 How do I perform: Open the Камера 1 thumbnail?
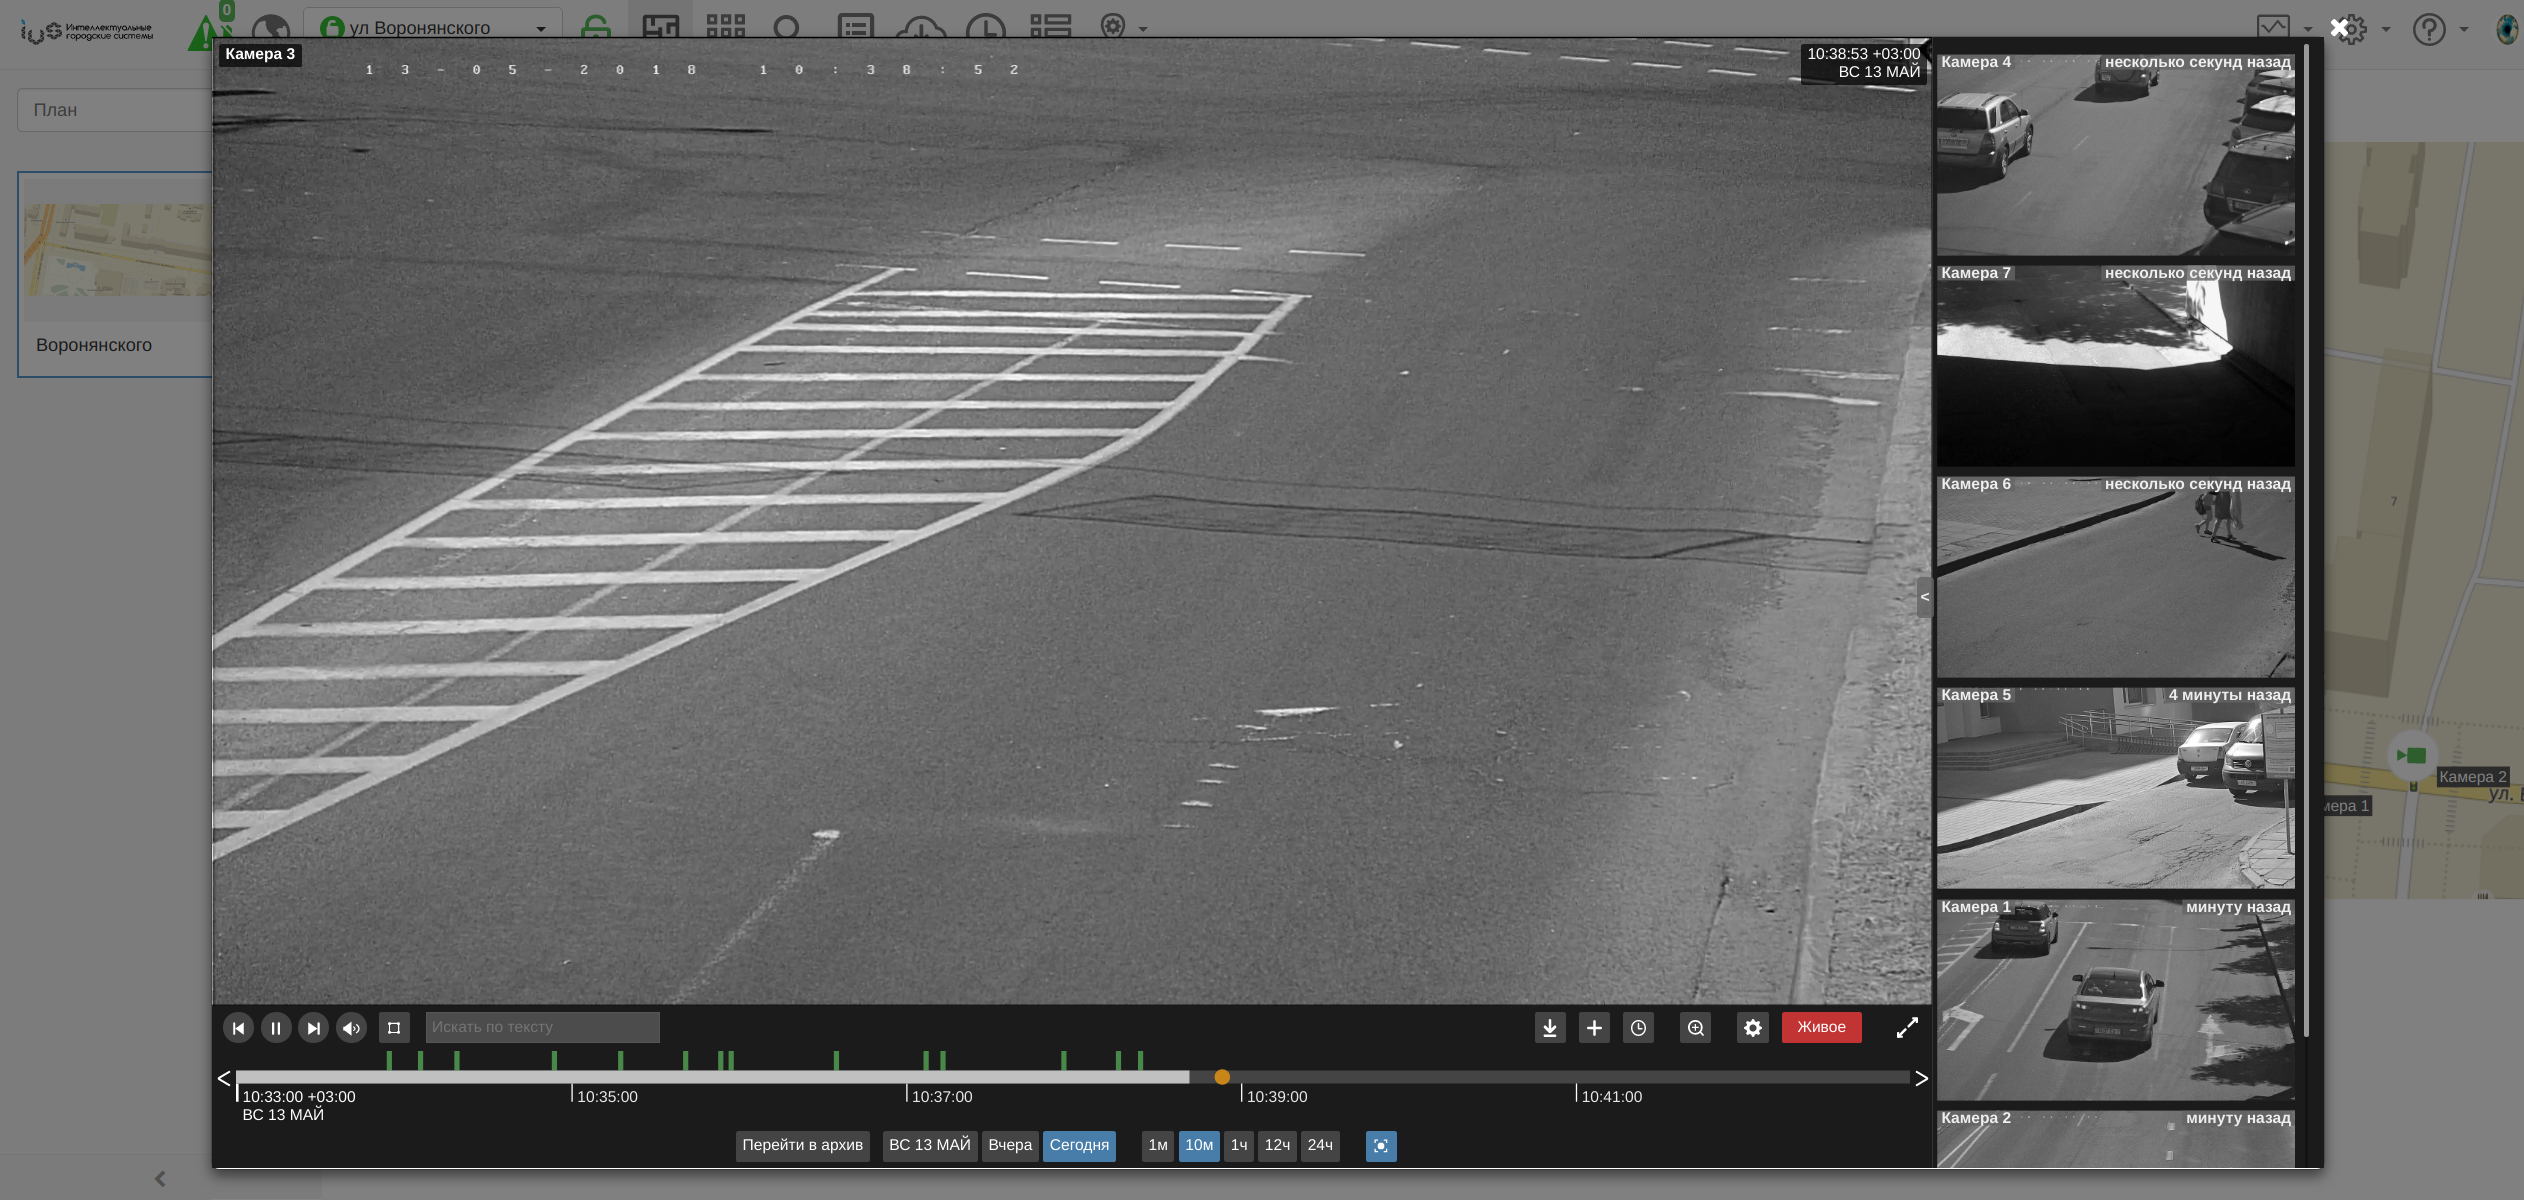pyautogui.click(x=2115, y=999)
